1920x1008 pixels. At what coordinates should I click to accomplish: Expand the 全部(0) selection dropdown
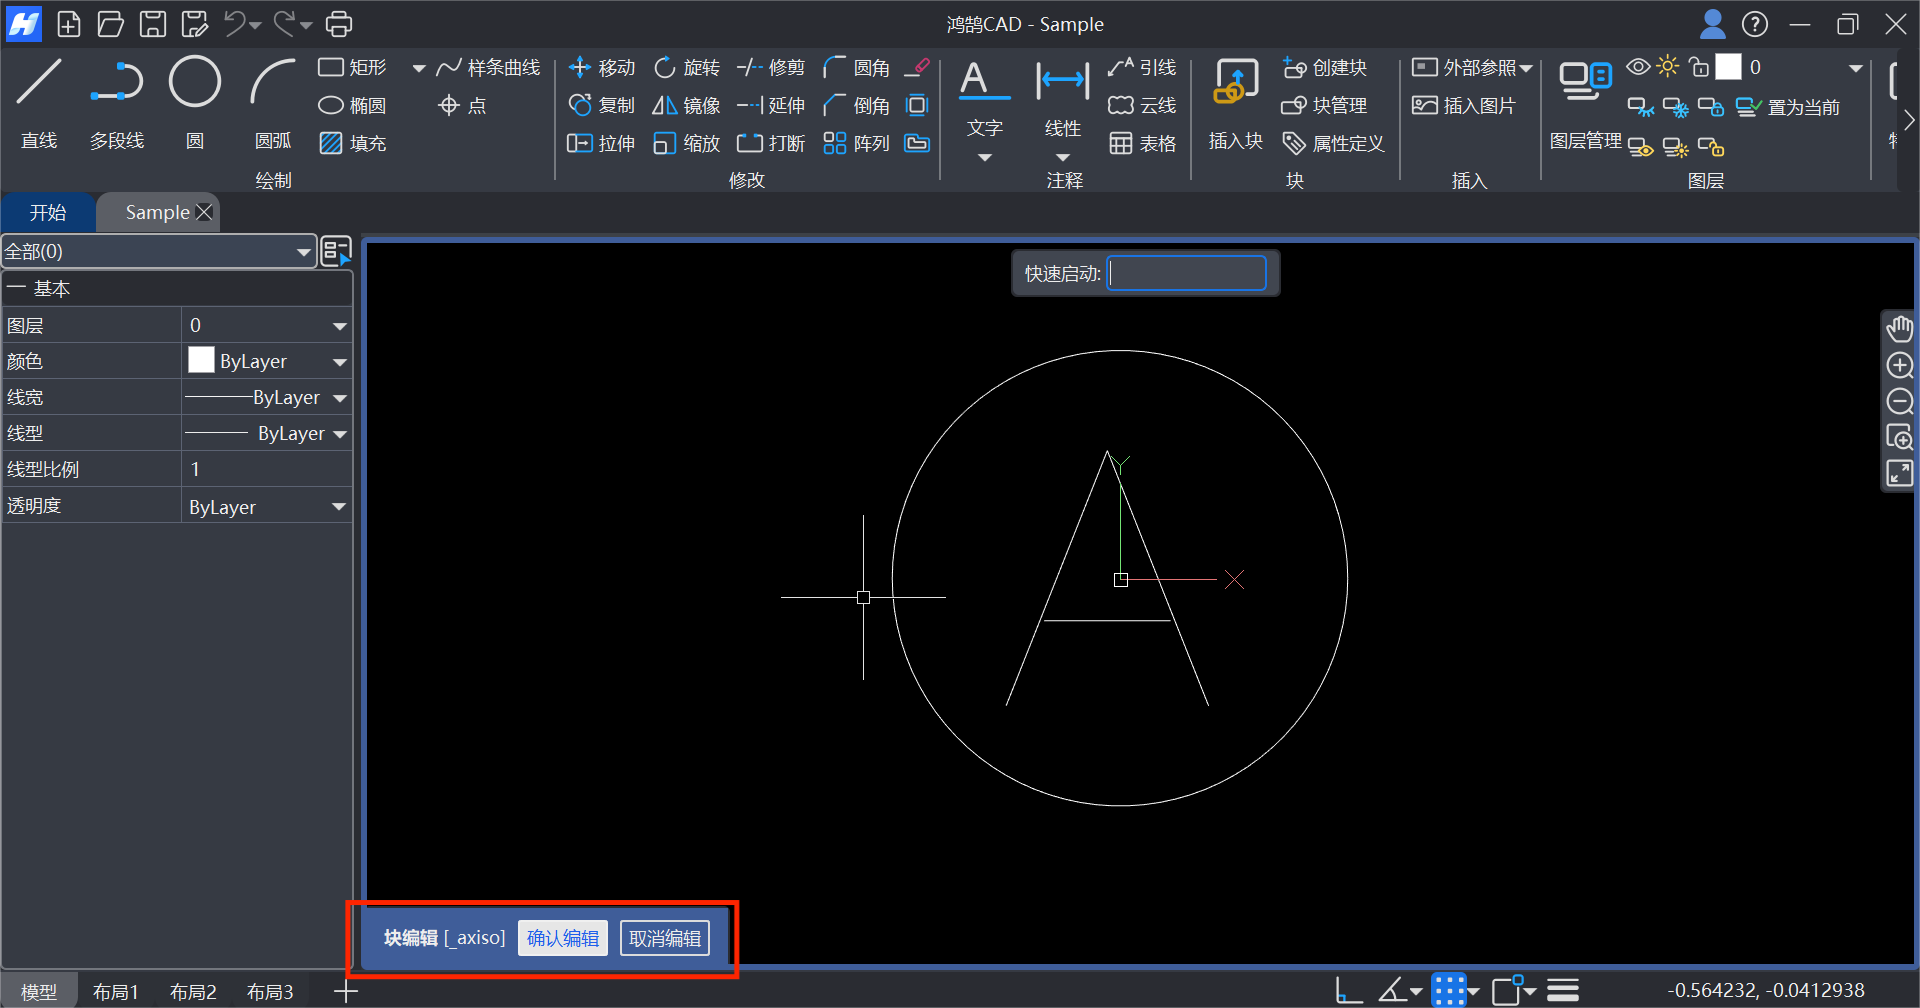tap(303, 252)
